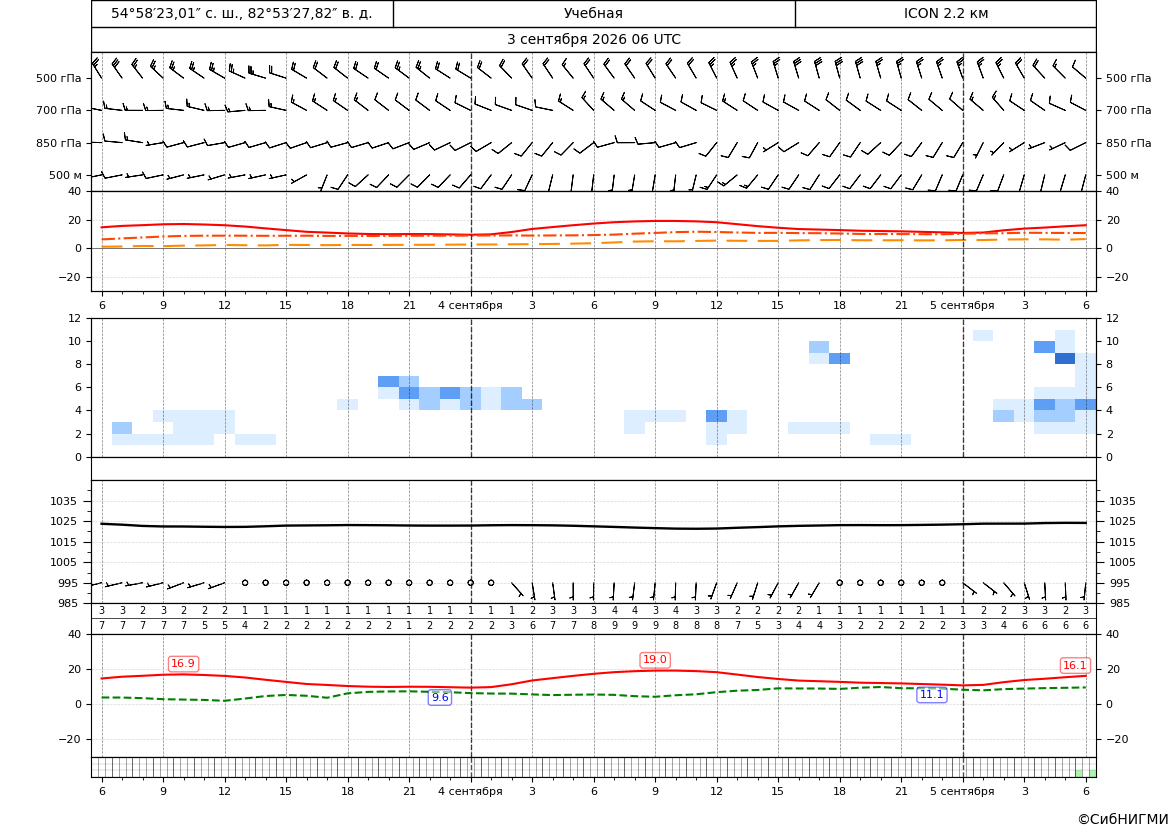
Task: Click the blue 11.1 minimum temperature label
Action: (931, 695)
